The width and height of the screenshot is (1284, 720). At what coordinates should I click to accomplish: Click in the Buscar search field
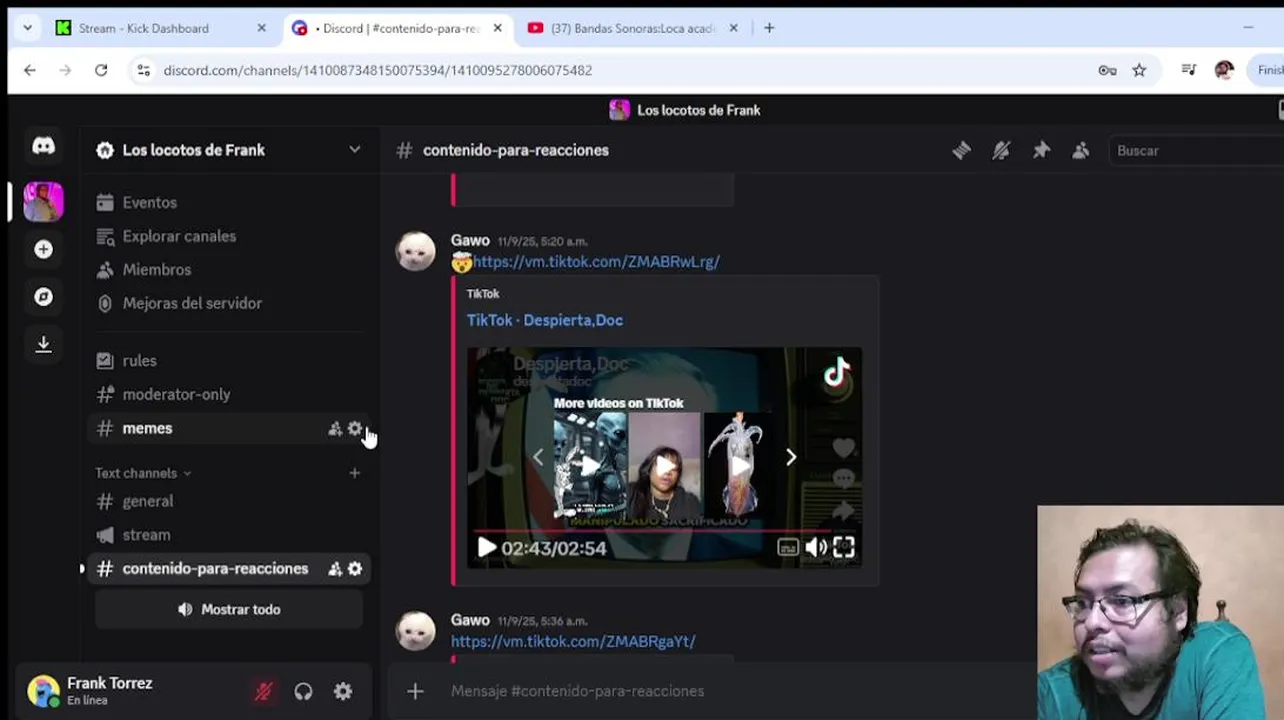point(1195,150)
